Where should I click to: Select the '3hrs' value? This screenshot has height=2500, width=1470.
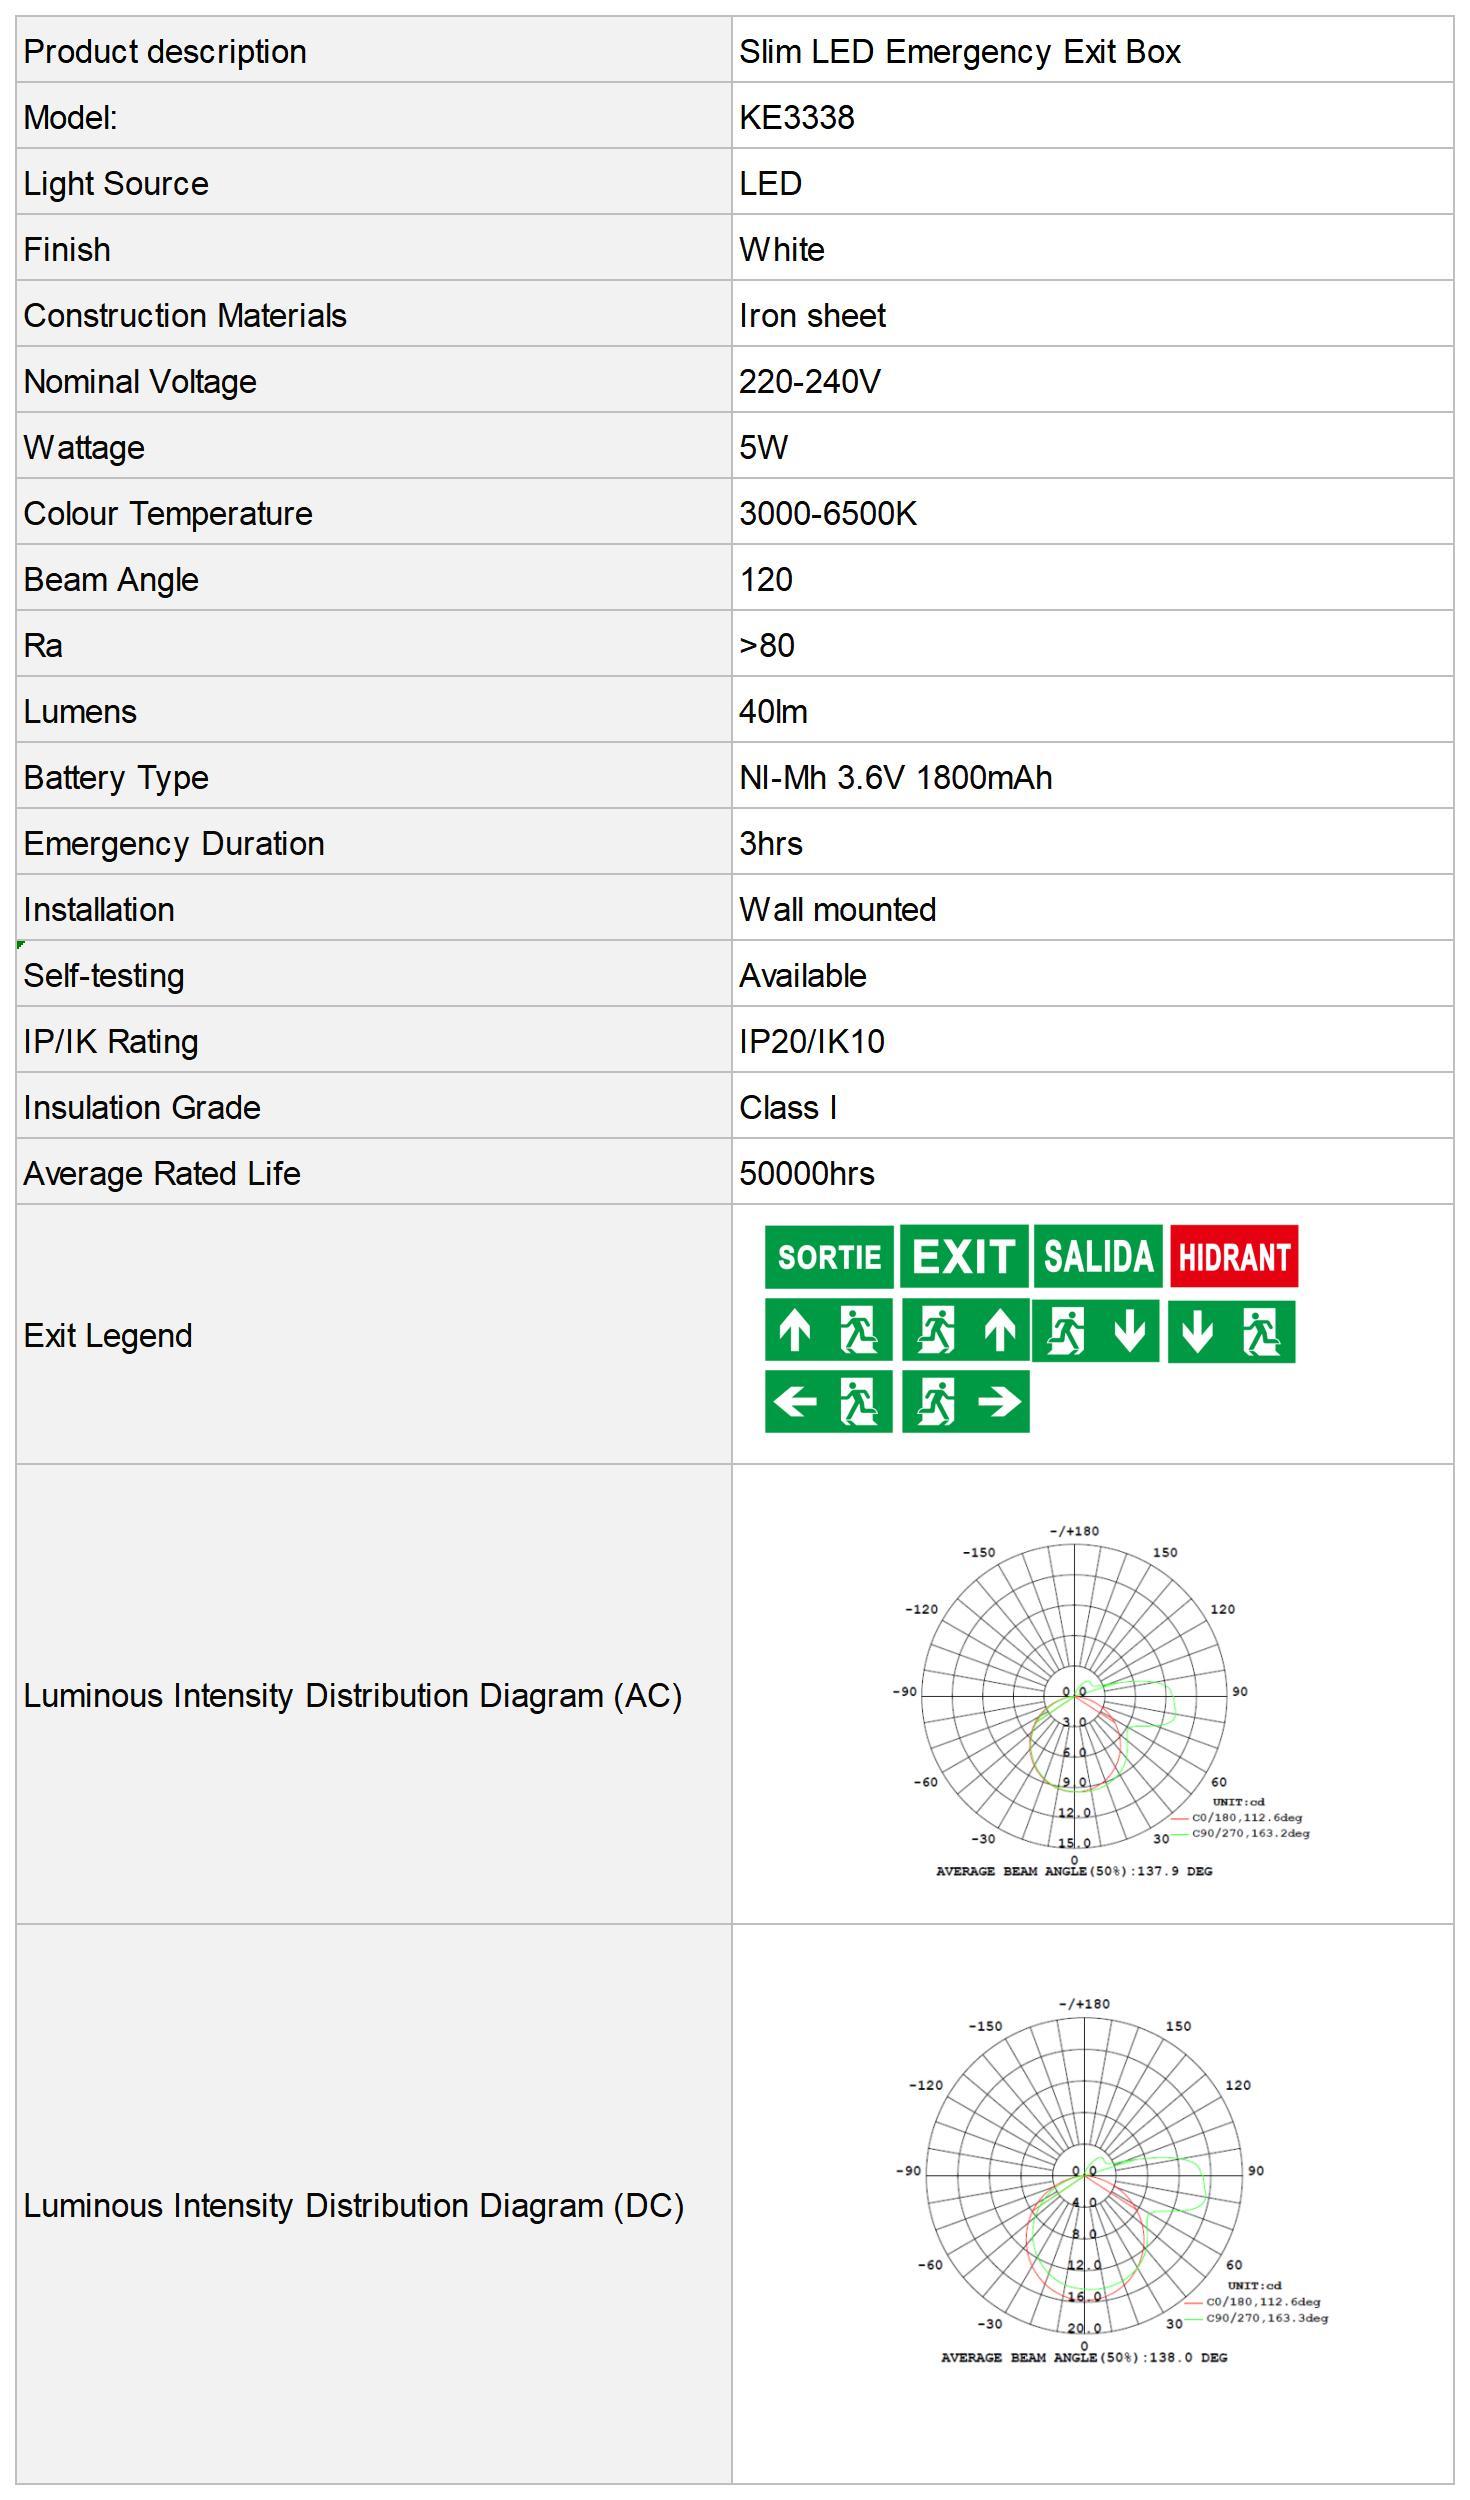[x=771, y=843]
